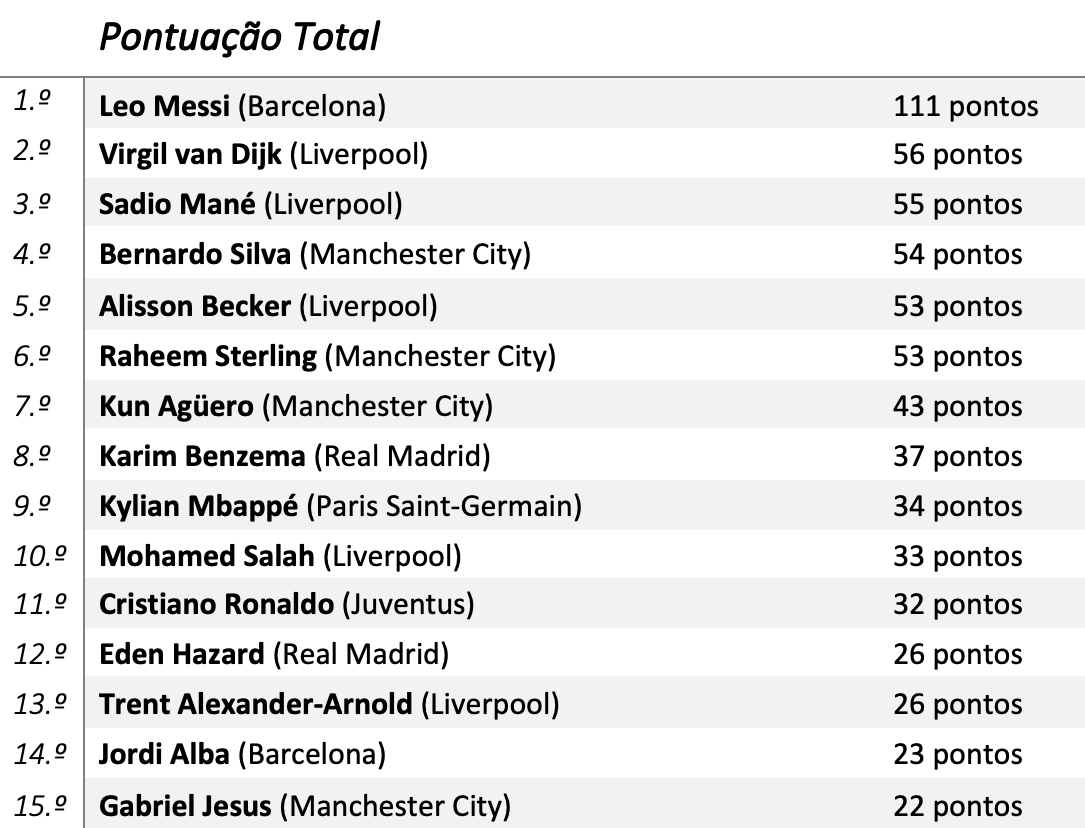This screenshot has height=828, width=1085.
Task: Click on Cristiano Ronaldo (Juventus)
Action: coord(286,605)
